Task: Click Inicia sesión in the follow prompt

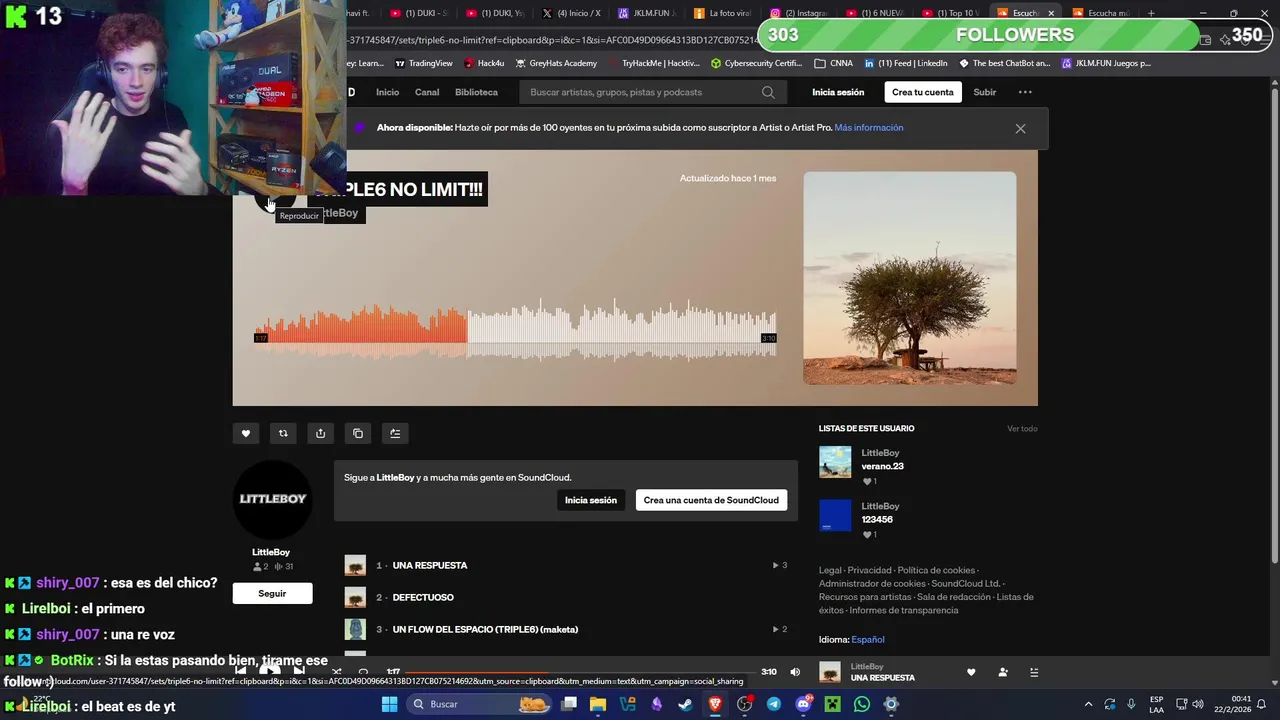Action: [591, 500]
